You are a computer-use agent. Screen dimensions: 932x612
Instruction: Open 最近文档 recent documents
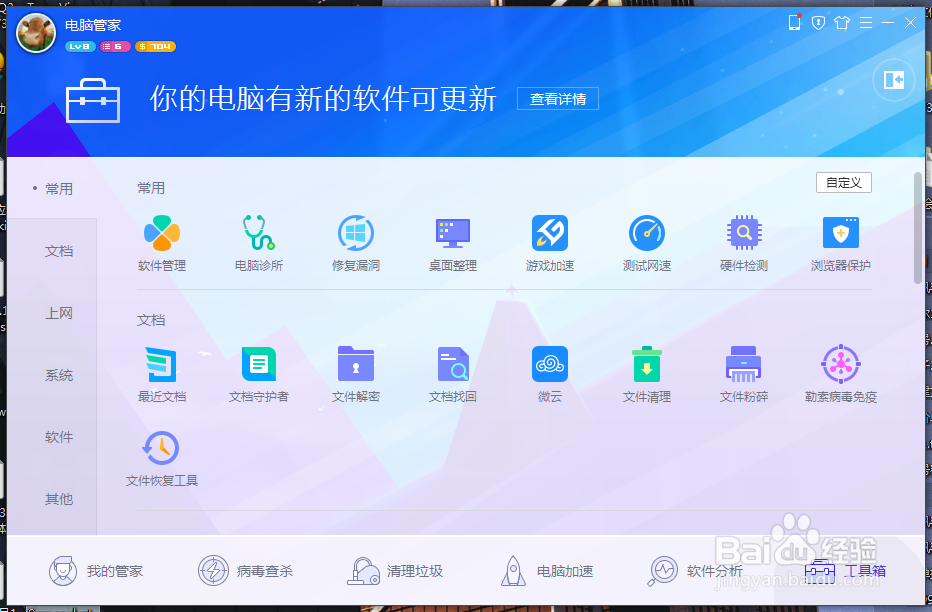click(x=162, y=374)
